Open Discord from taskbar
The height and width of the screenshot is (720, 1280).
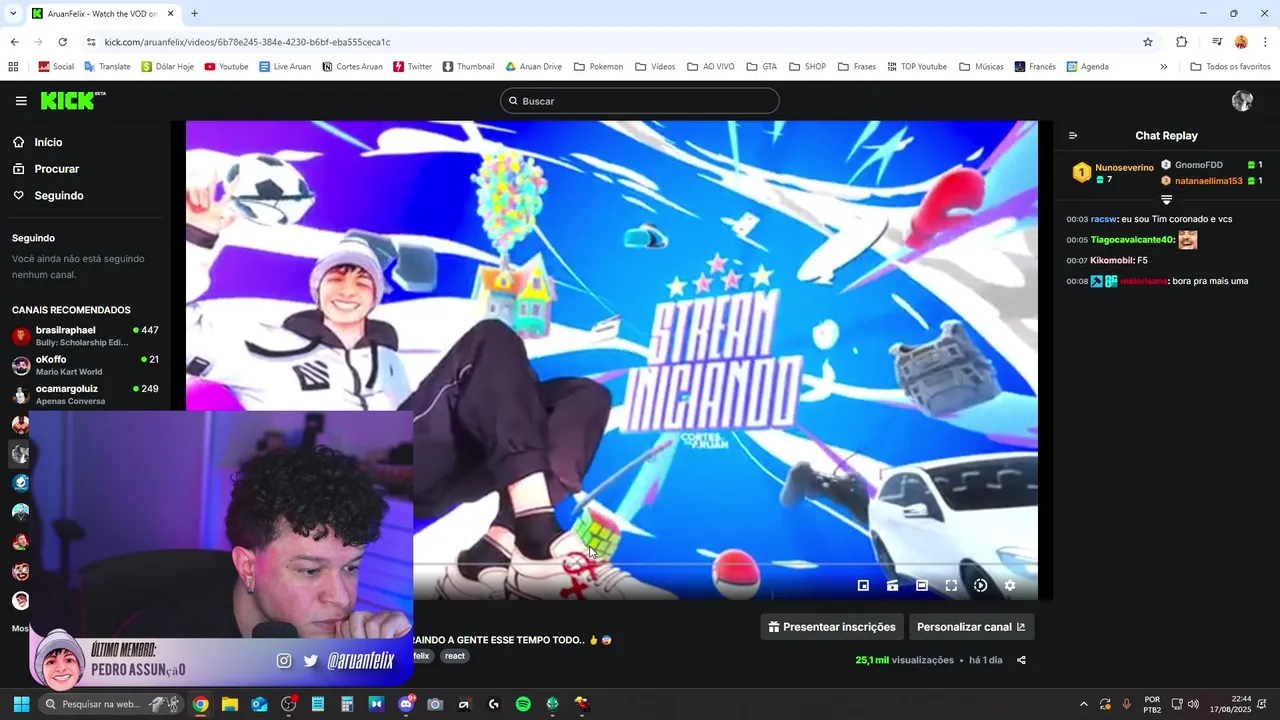click(x=406, y=704)
